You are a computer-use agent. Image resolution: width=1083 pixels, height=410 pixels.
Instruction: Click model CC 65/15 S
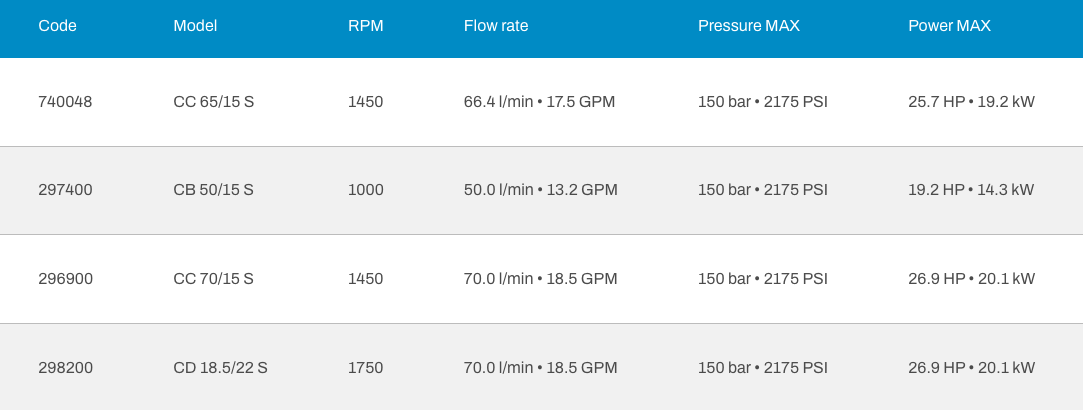click(x=214, y=102)
